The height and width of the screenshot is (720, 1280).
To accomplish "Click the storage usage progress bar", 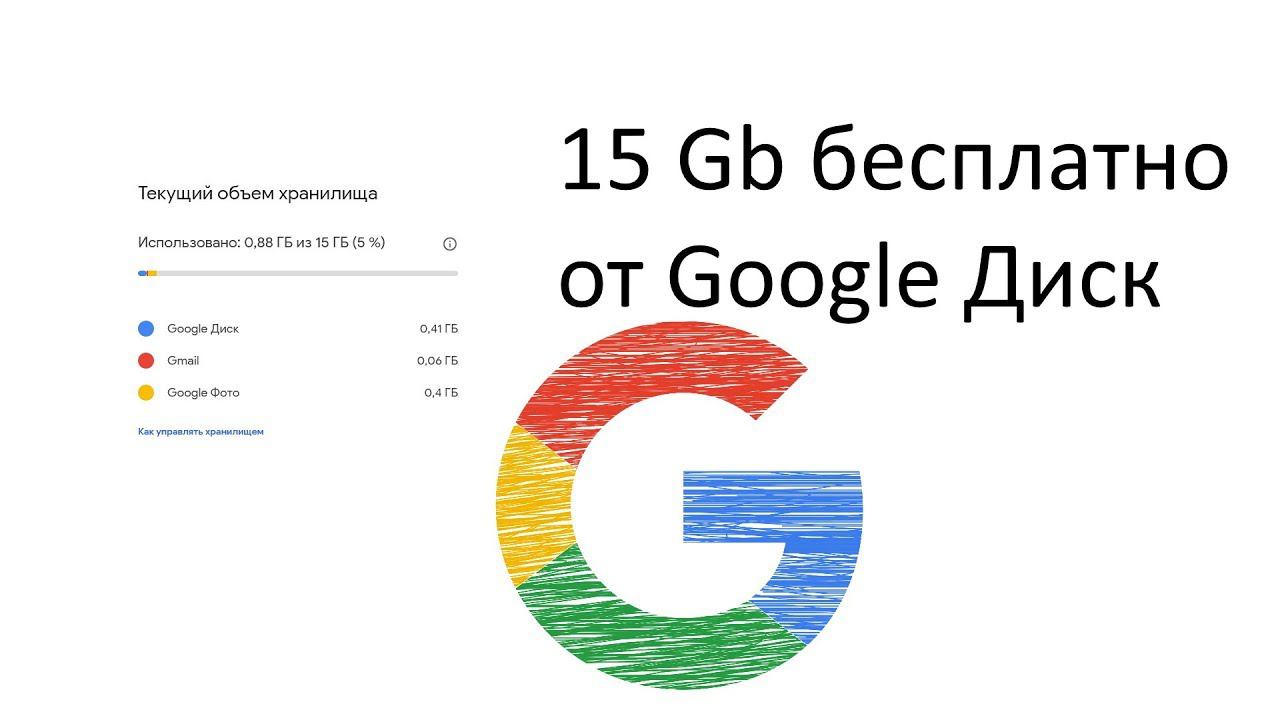I will [x=298, y=273].
